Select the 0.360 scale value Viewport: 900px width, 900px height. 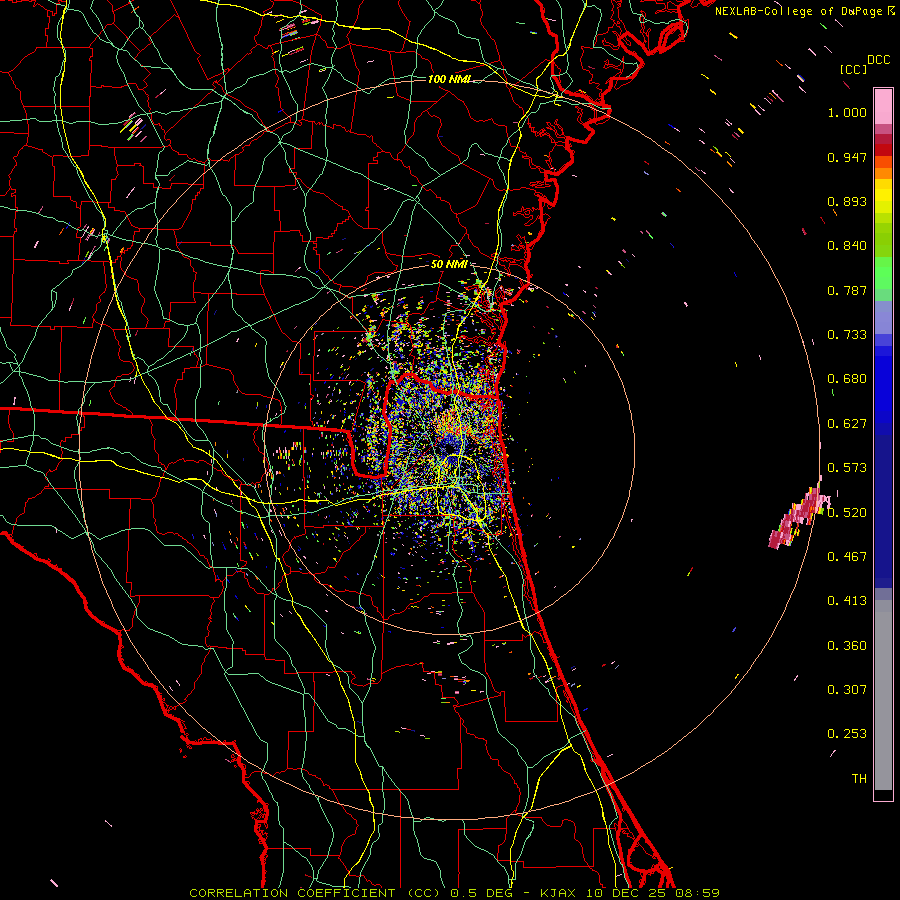pos(847,646)
